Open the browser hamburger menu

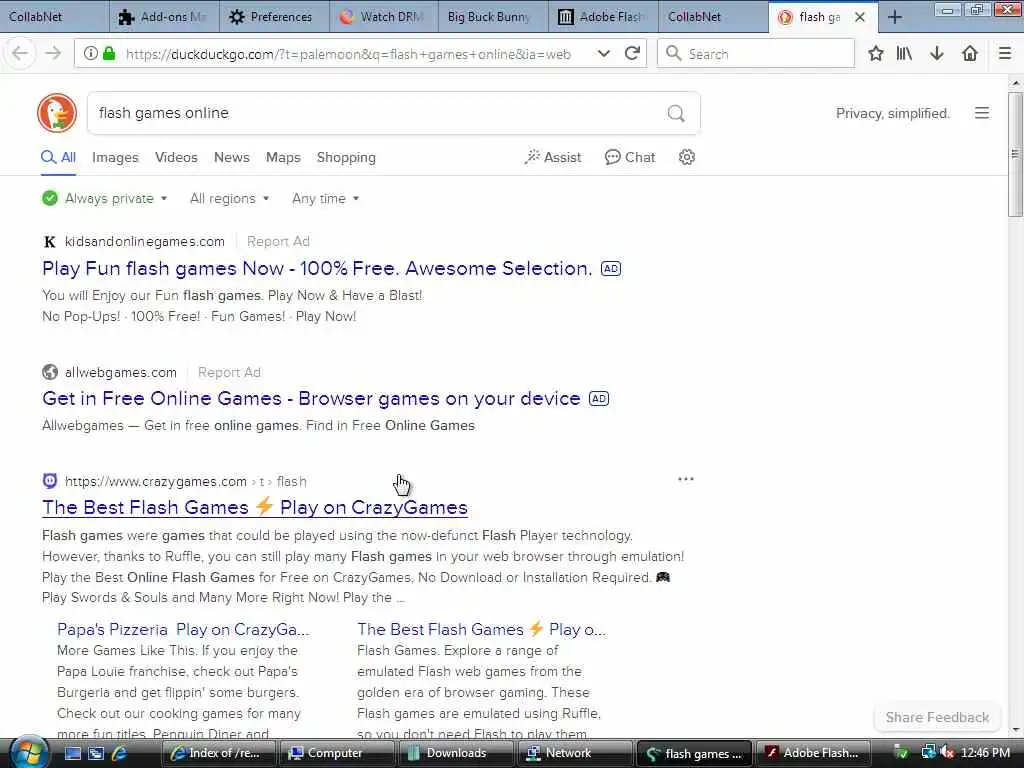pos(1004,54)
